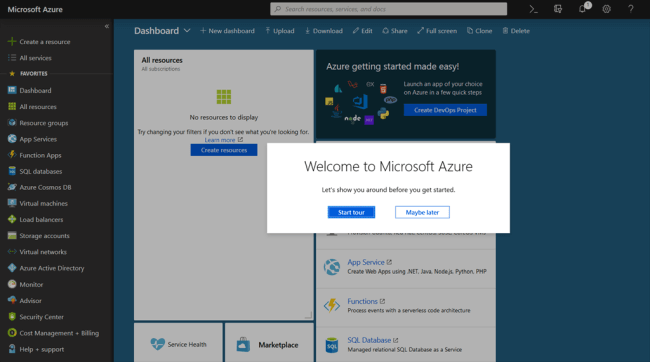Select Security Center in the sidebar
The width and height of the screenshot is (650, 362).
point(41,316)
